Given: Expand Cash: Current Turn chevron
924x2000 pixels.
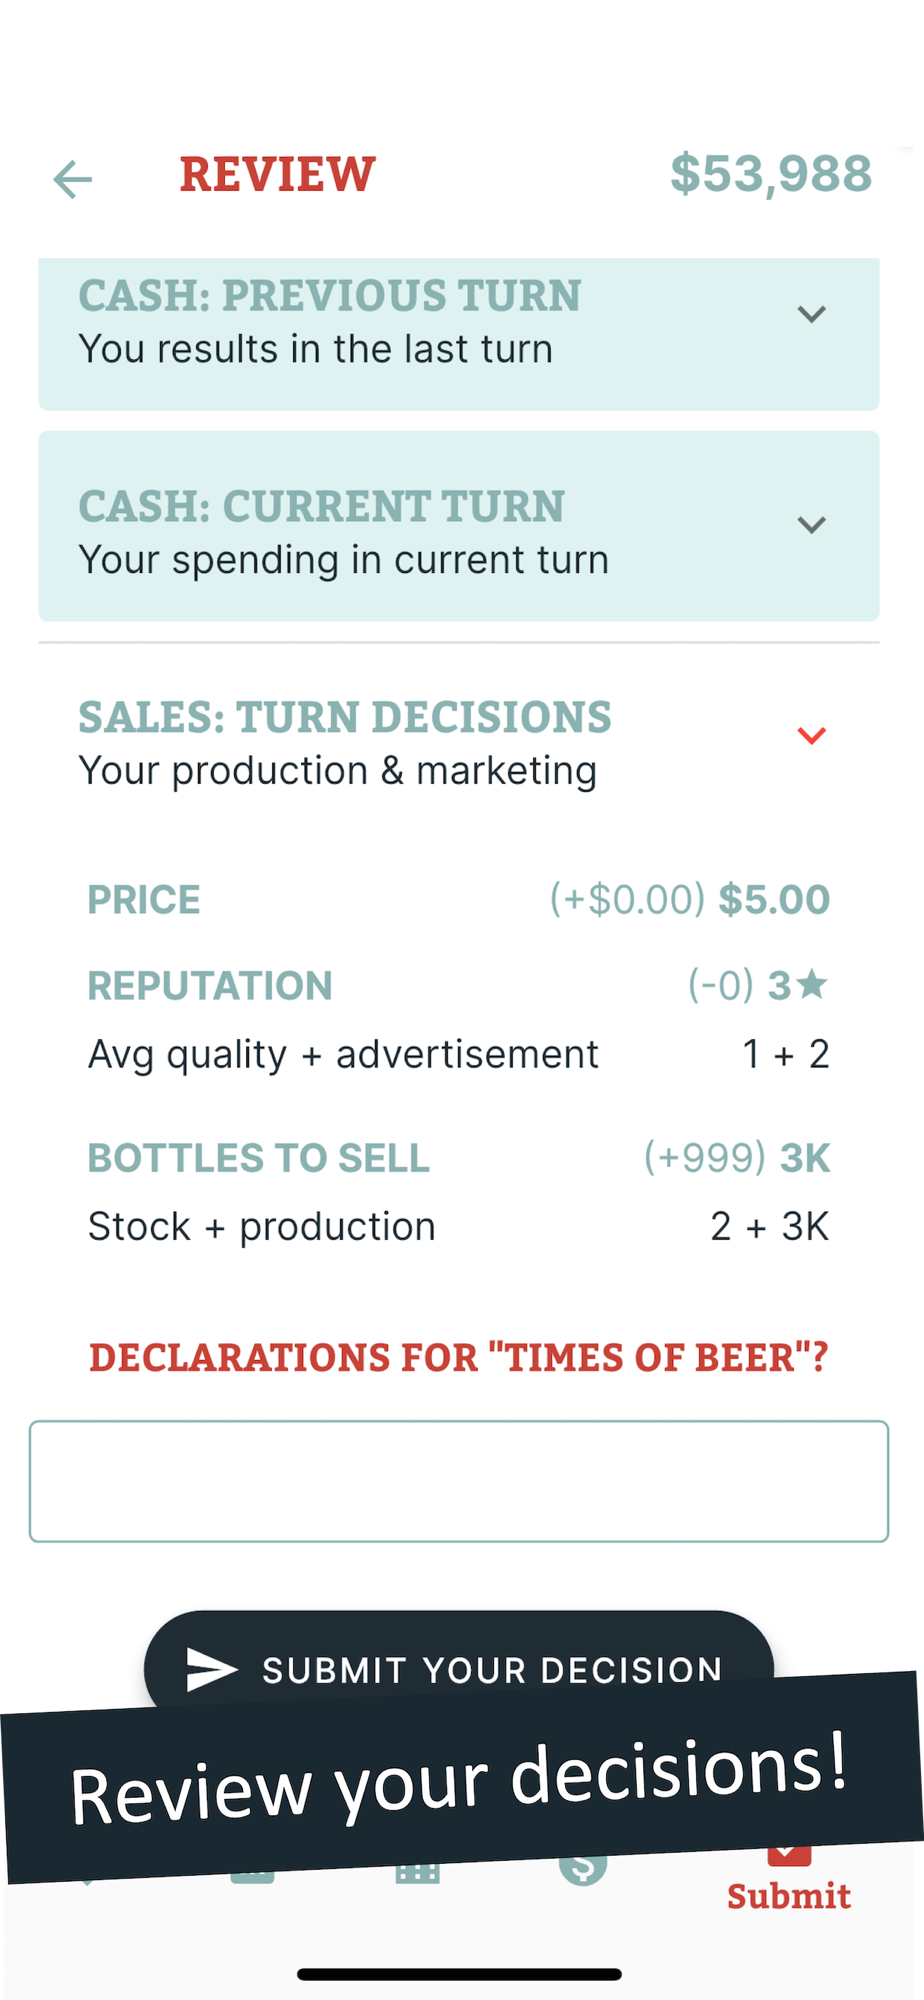Looking at the screenshot, I should (x=811, y=525).
